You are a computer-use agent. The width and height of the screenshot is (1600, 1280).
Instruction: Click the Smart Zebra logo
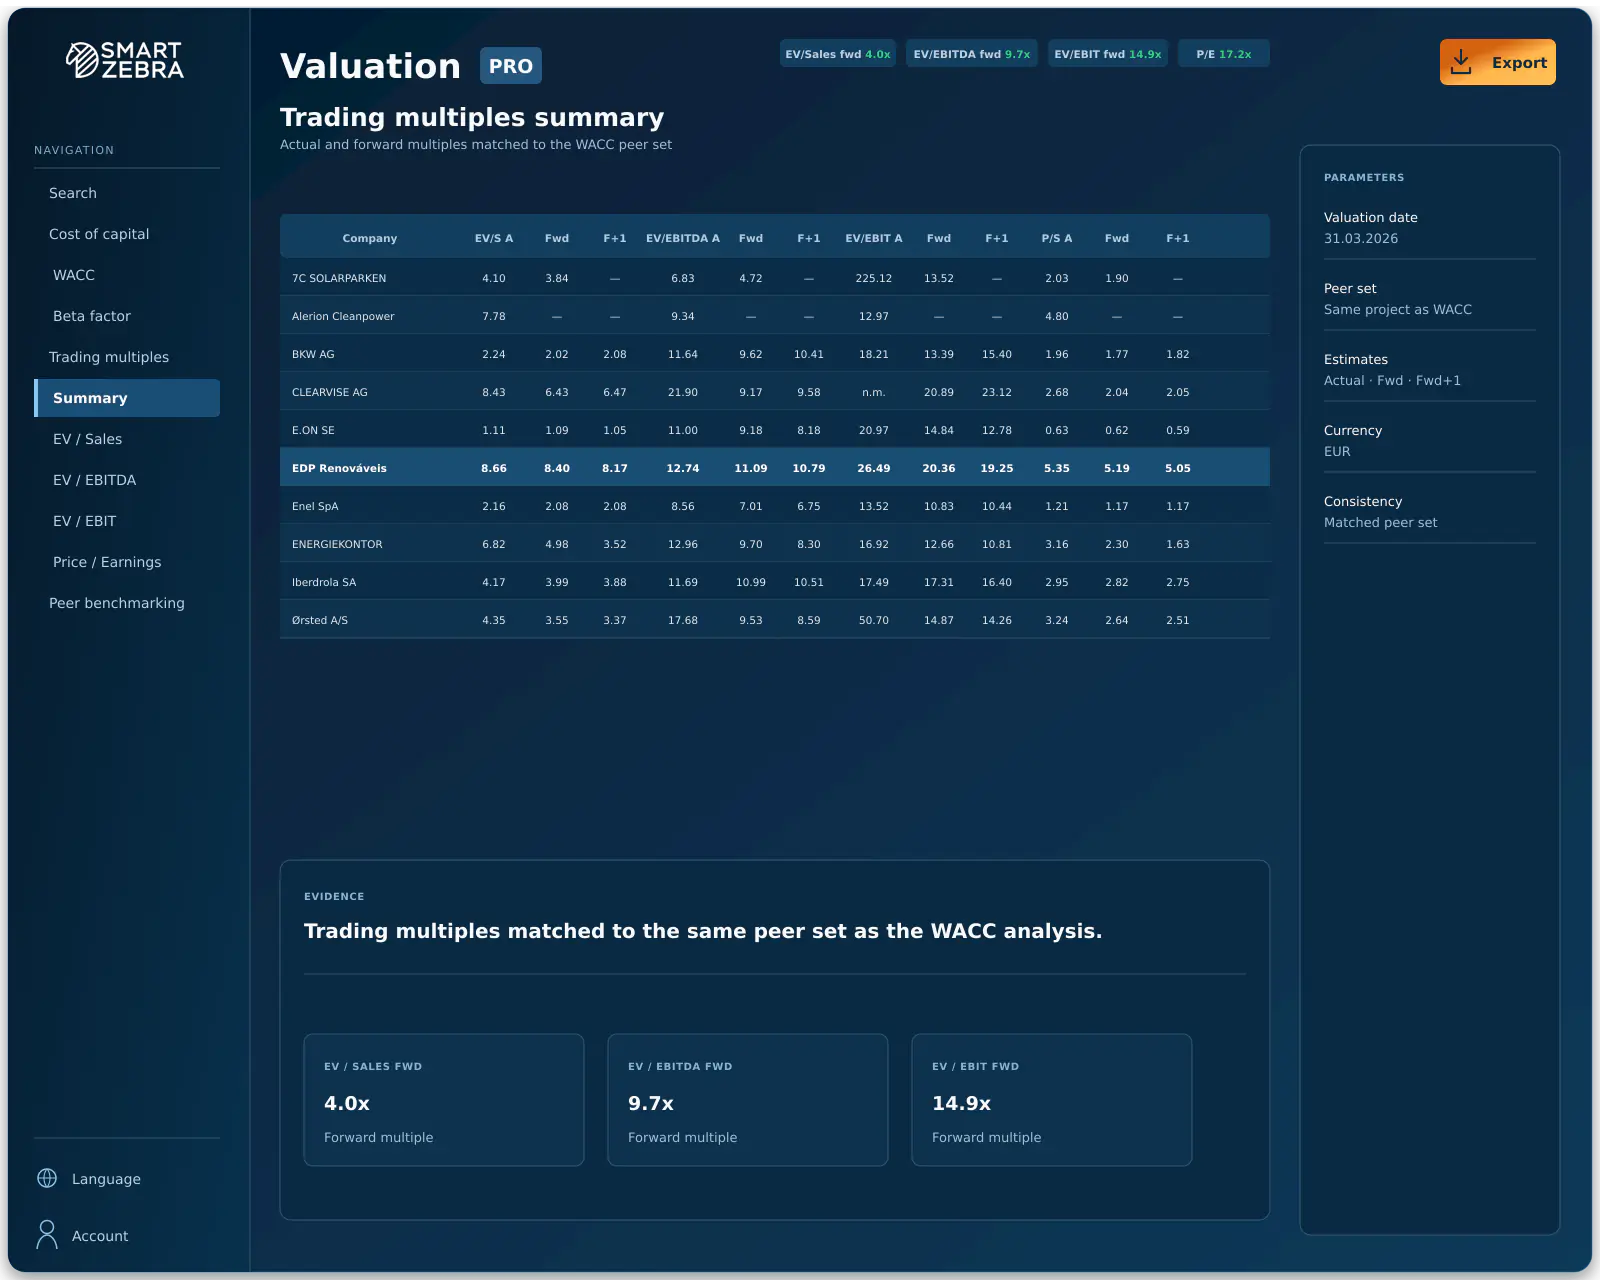click(125, 60)
